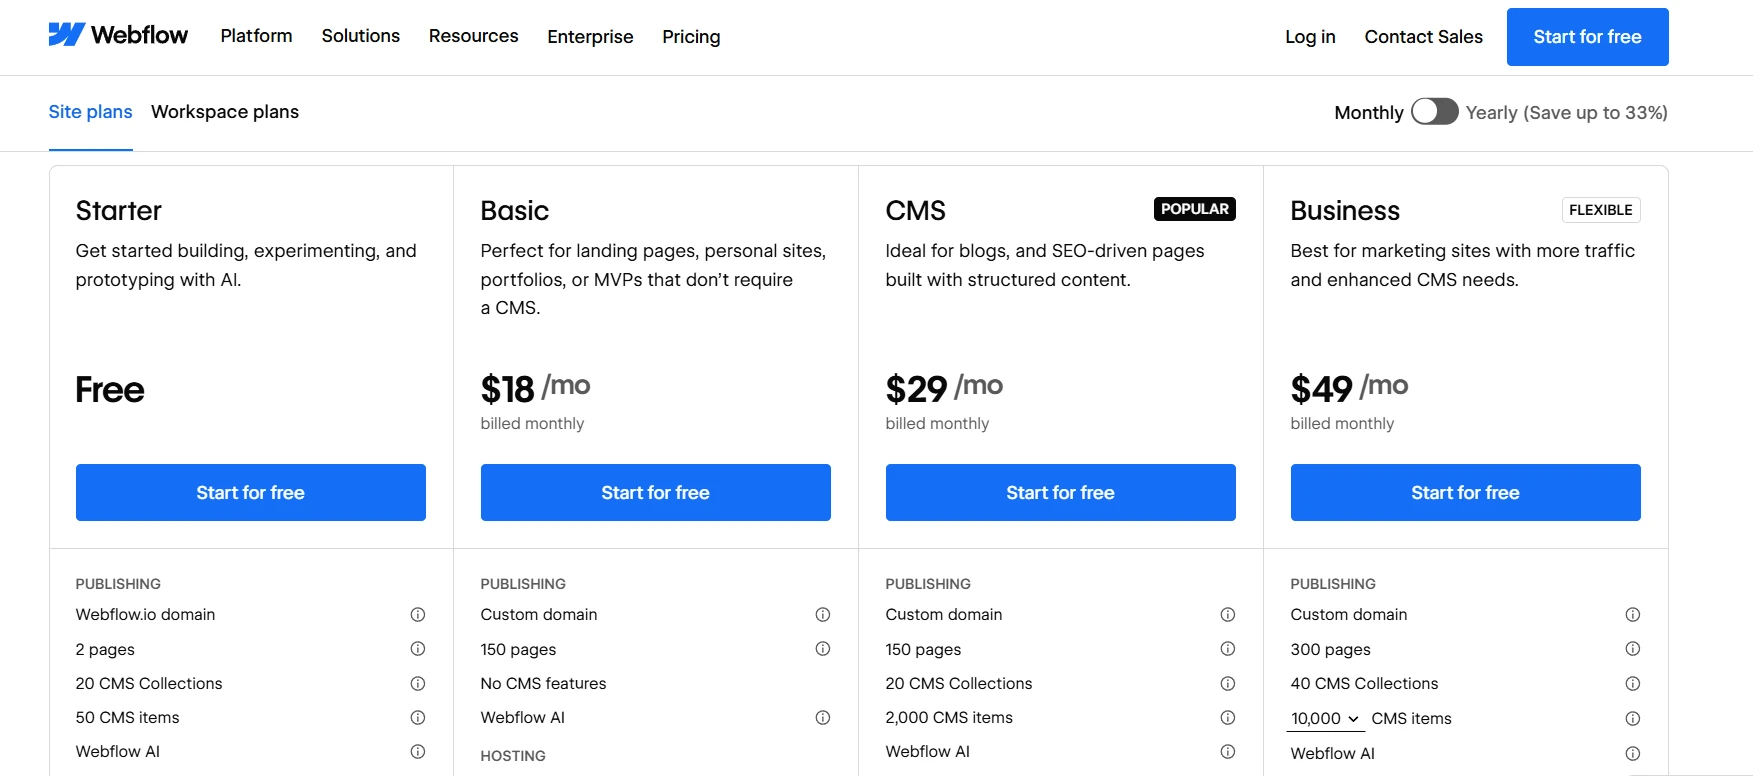This screenshot has width=1753, height=776.
Task: Select the Yearly (Save up to 33%) label
Action: 1566,113
